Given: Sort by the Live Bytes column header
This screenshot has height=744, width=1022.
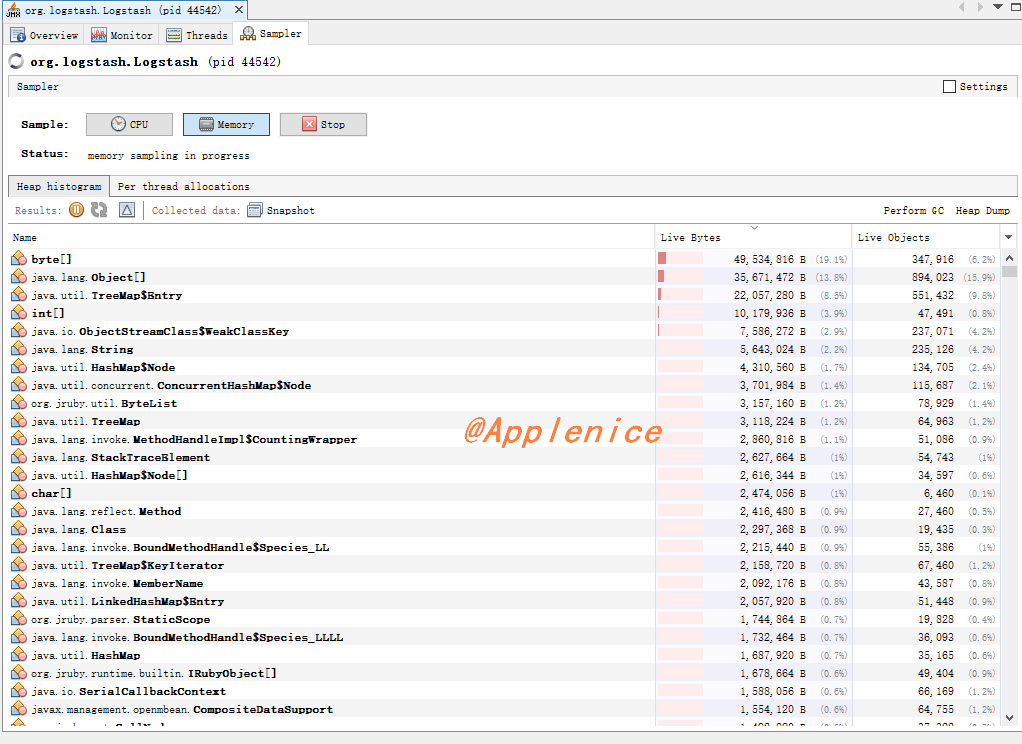Looking at the screenshot, I should [753, 237].
